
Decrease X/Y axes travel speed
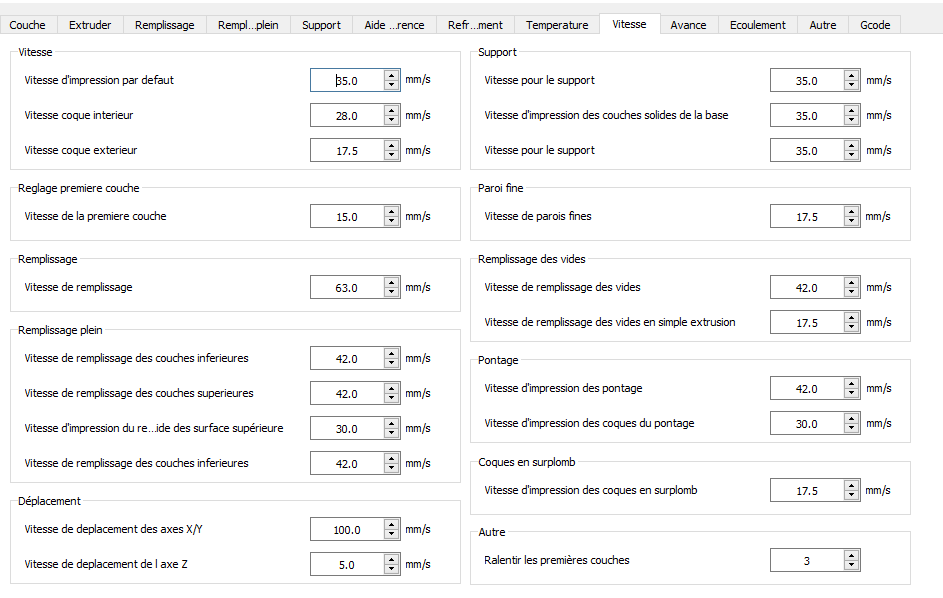coord(391,535)
